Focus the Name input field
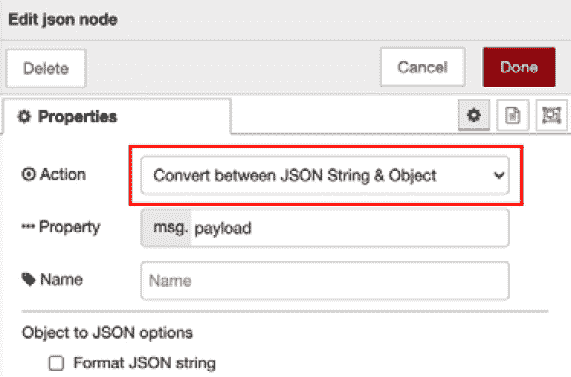Image resolution: width=571 pixels, height=377 pixels. coord(325,281)
